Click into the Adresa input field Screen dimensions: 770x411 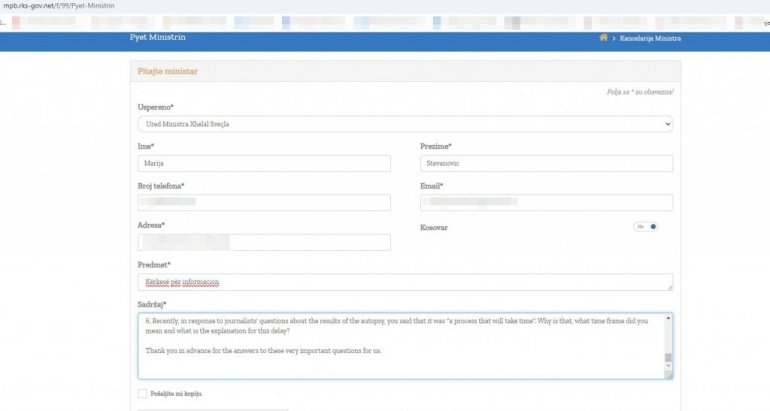(x=263, y=242)
